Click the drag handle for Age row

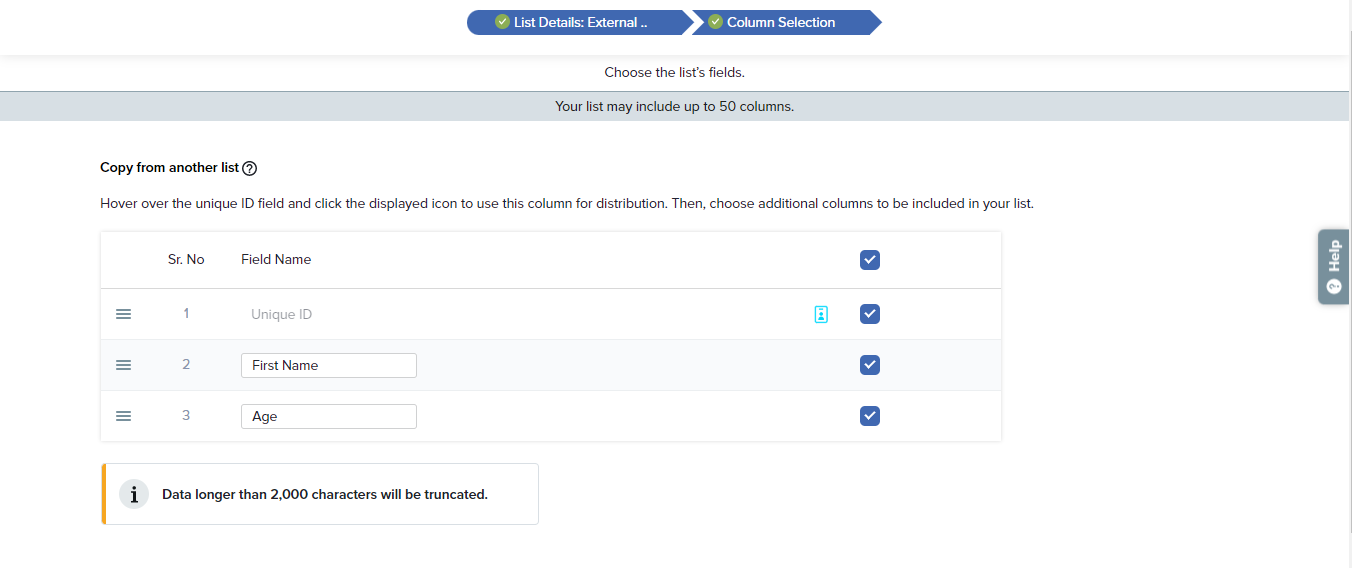(x=124, y=416)
